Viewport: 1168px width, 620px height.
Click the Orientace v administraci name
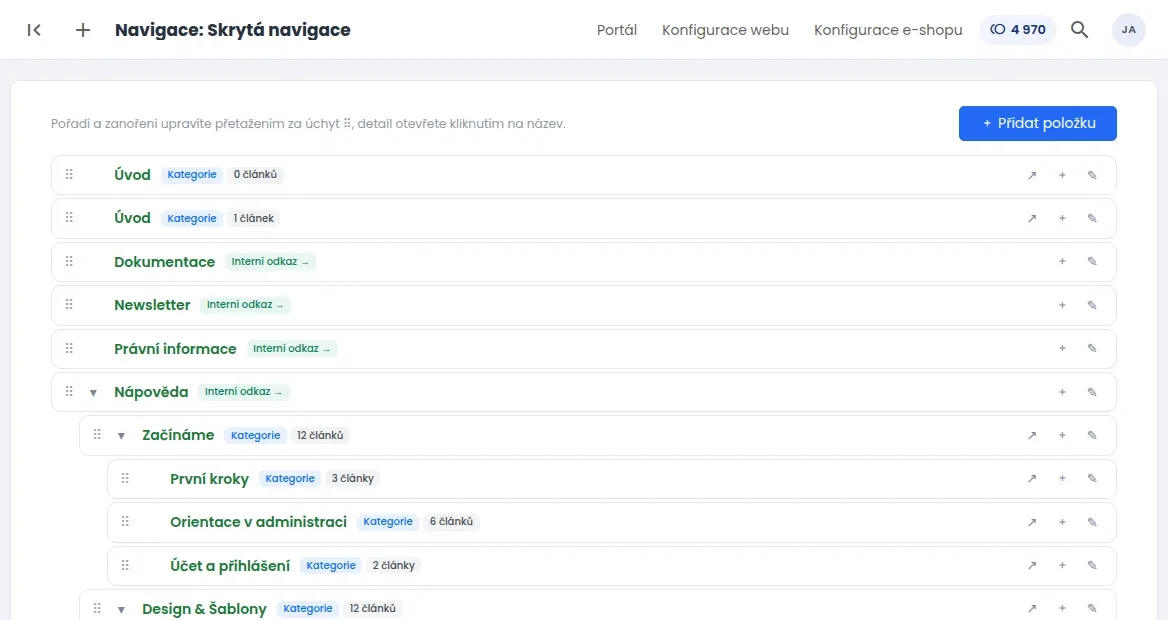click(x=258, y=522)
